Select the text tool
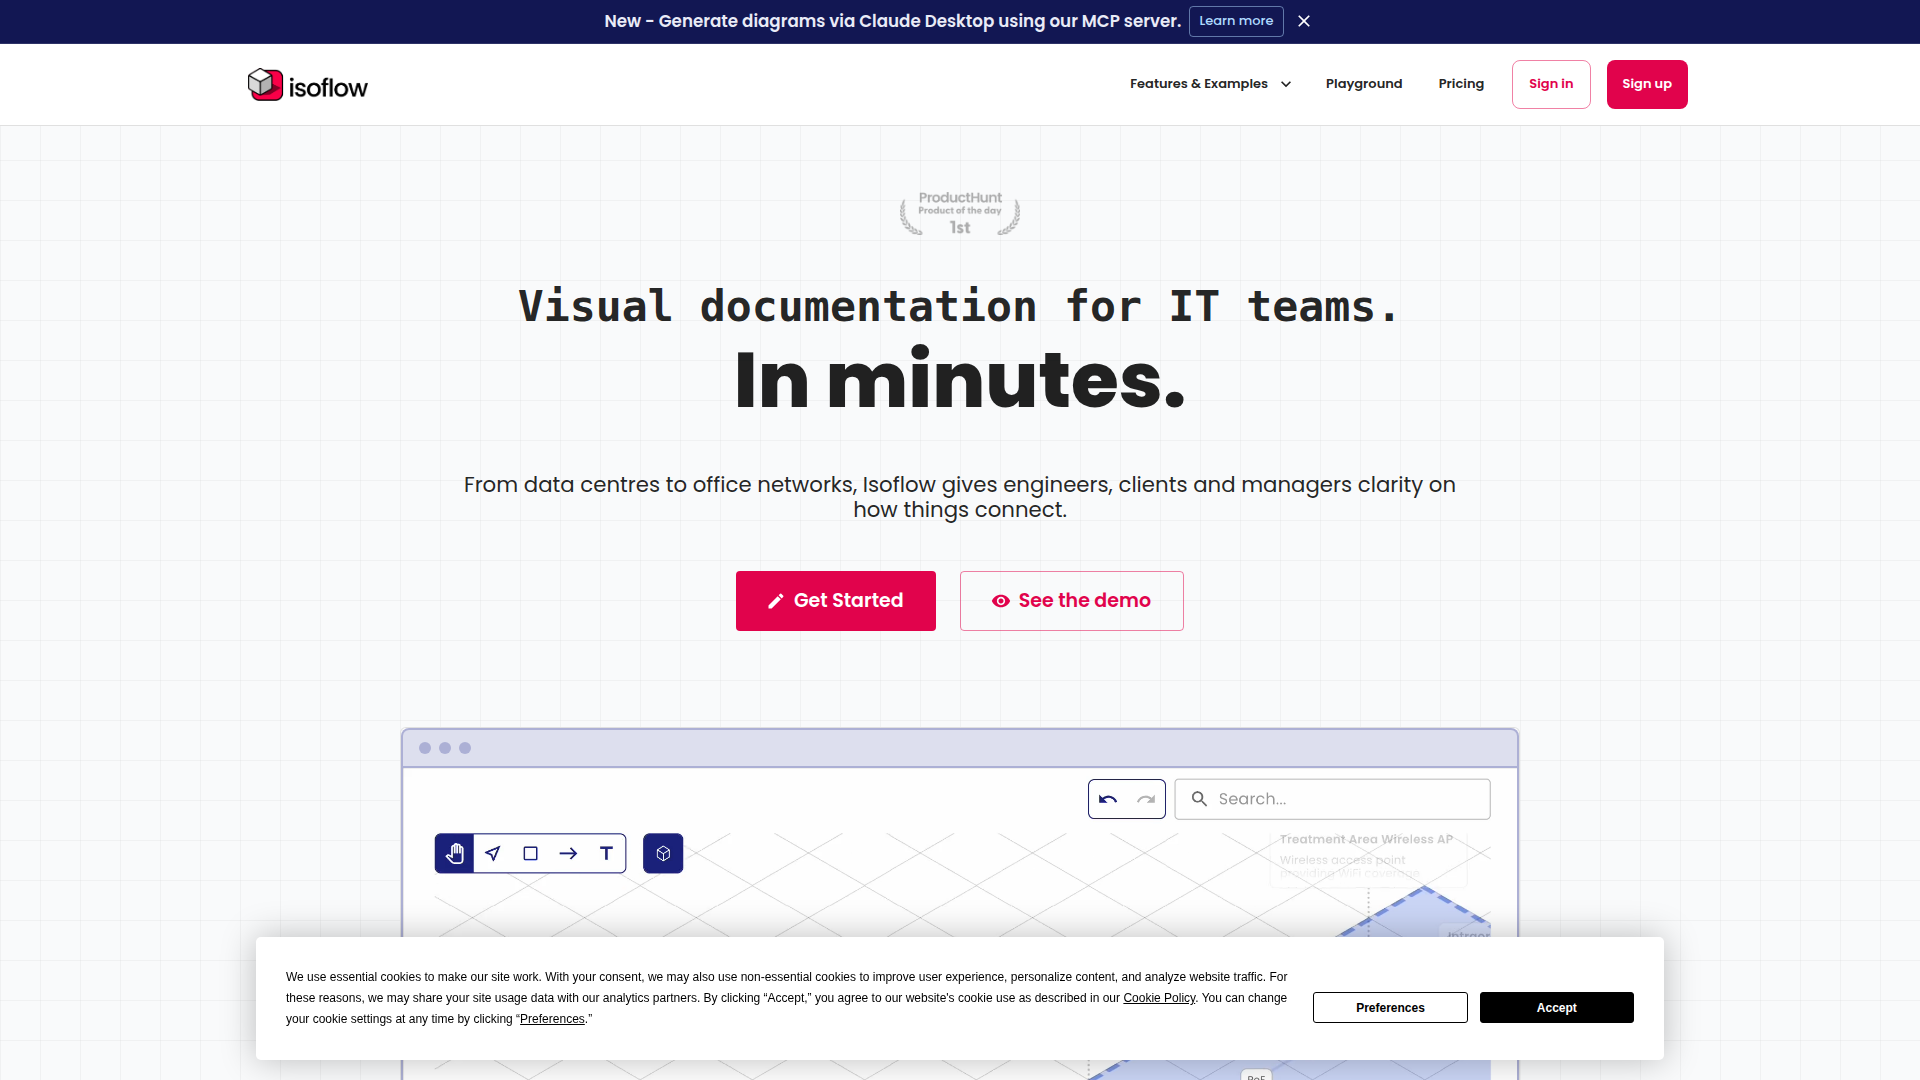Viewport: 1920px width, 1080px height. click(606, 853)
